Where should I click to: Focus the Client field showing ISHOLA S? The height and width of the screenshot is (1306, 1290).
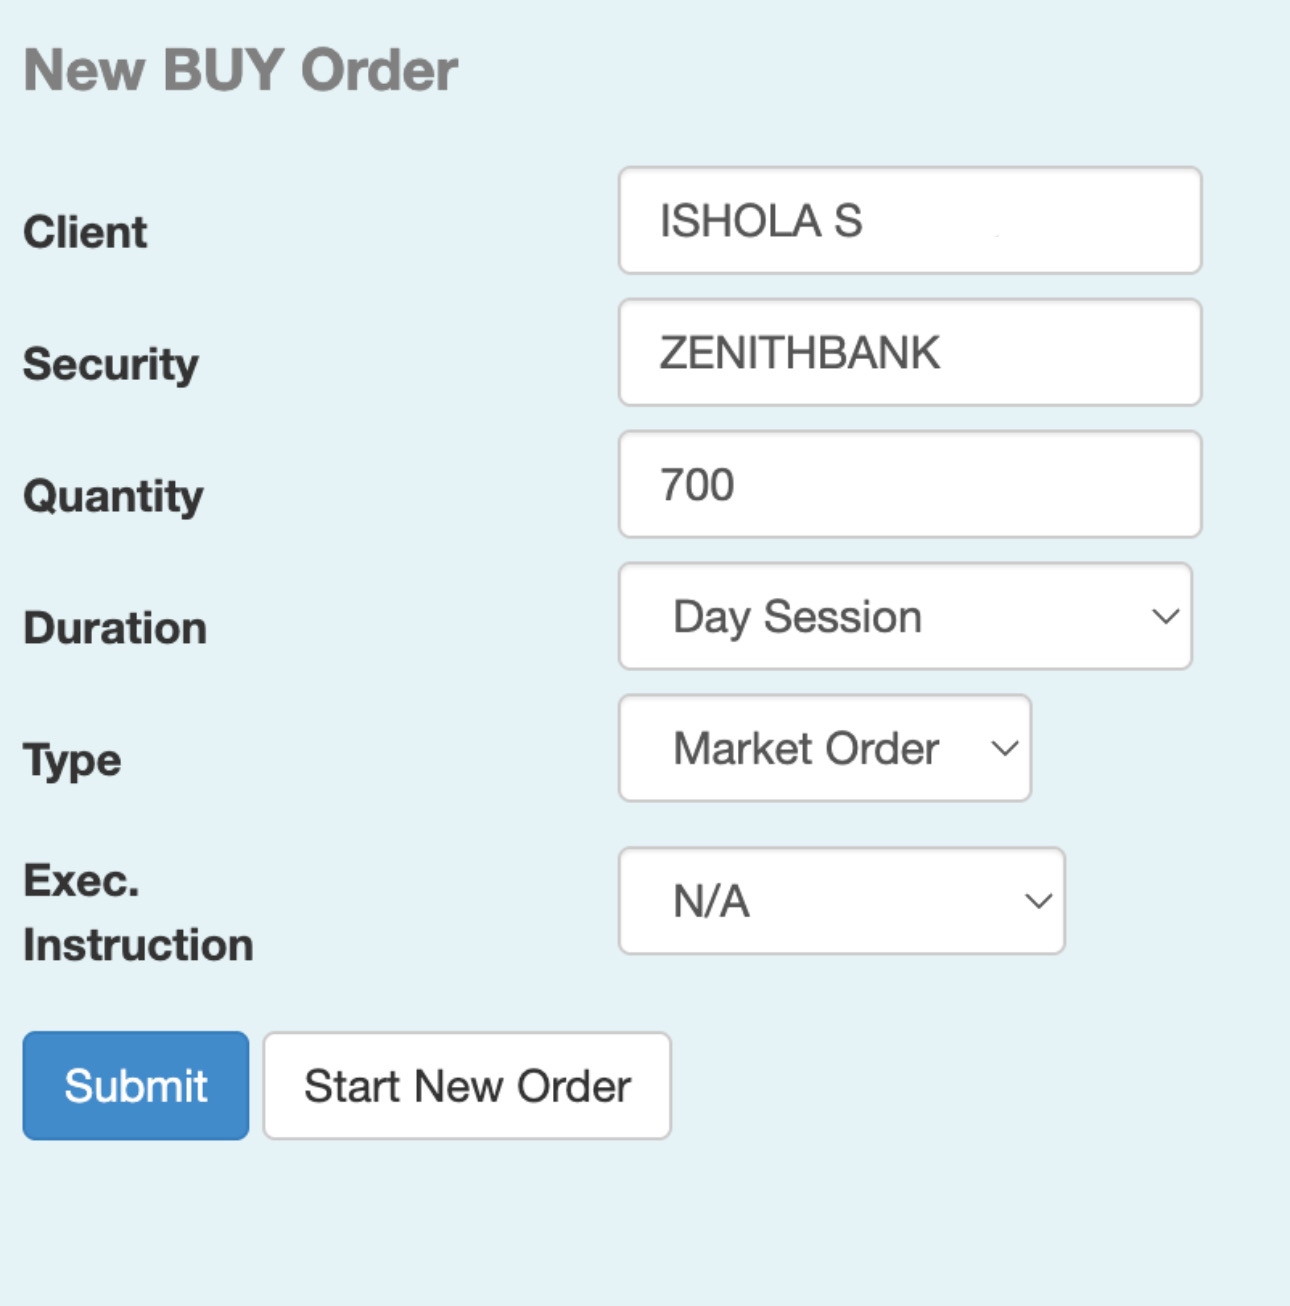pyautogui.click(x=909, y=221)
